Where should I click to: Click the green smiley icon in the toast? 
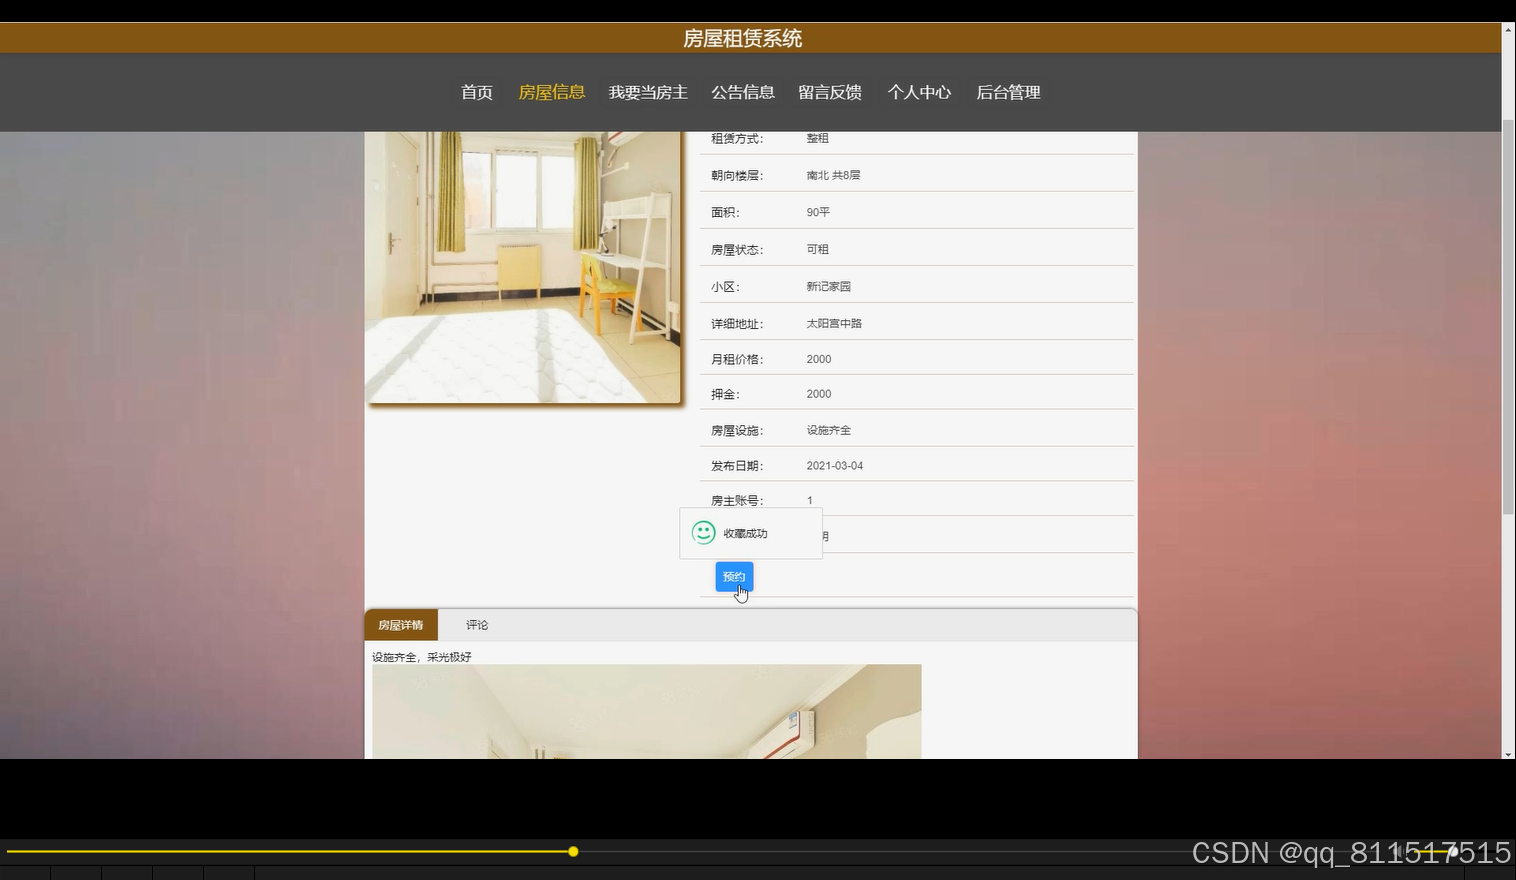tap(703, 532)
